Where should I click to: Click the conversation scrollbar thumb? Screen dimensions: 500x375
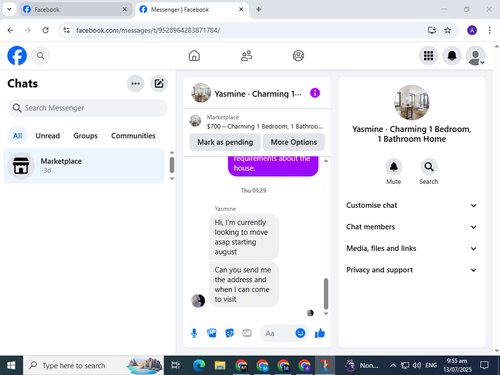pos(326,294)
